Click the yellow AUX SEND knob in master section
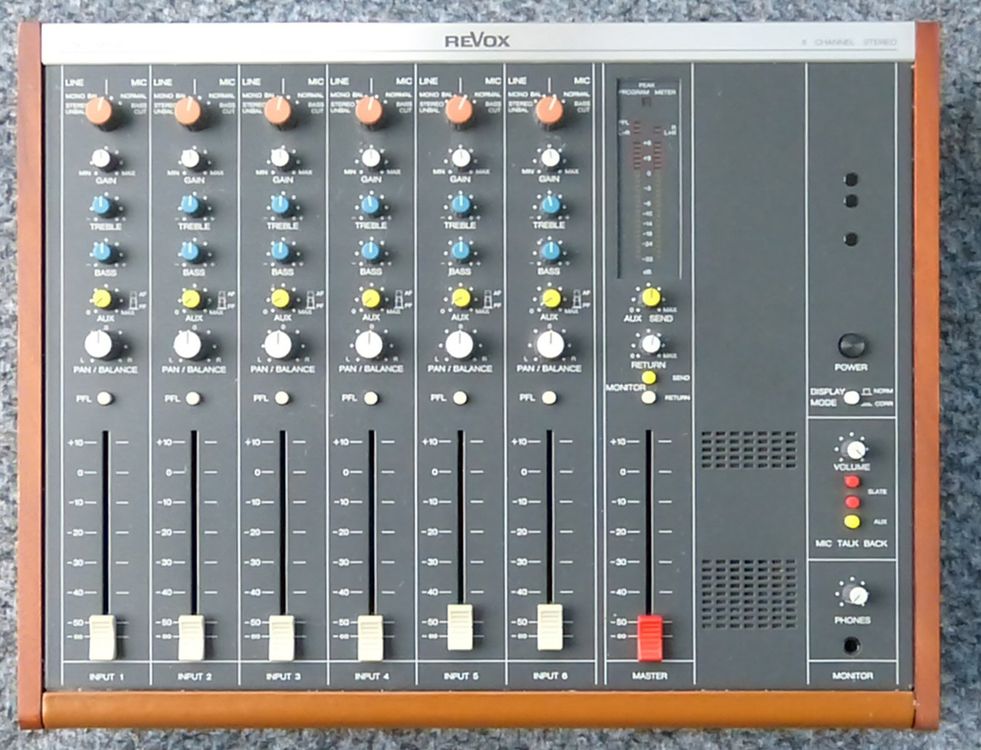 coord(651,297)
